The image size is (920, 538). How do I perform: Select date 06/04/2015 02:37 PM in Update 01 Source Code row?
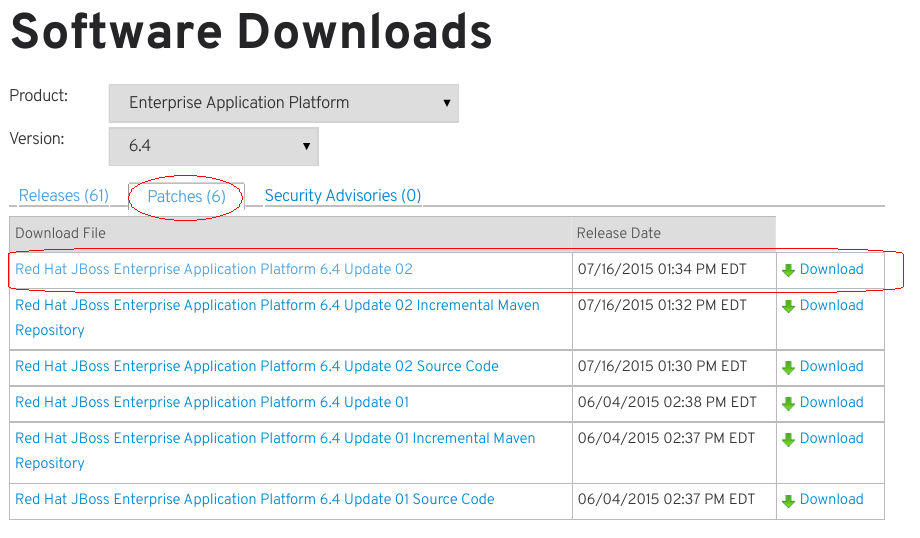pyautogui.click(x=666, y=499)
